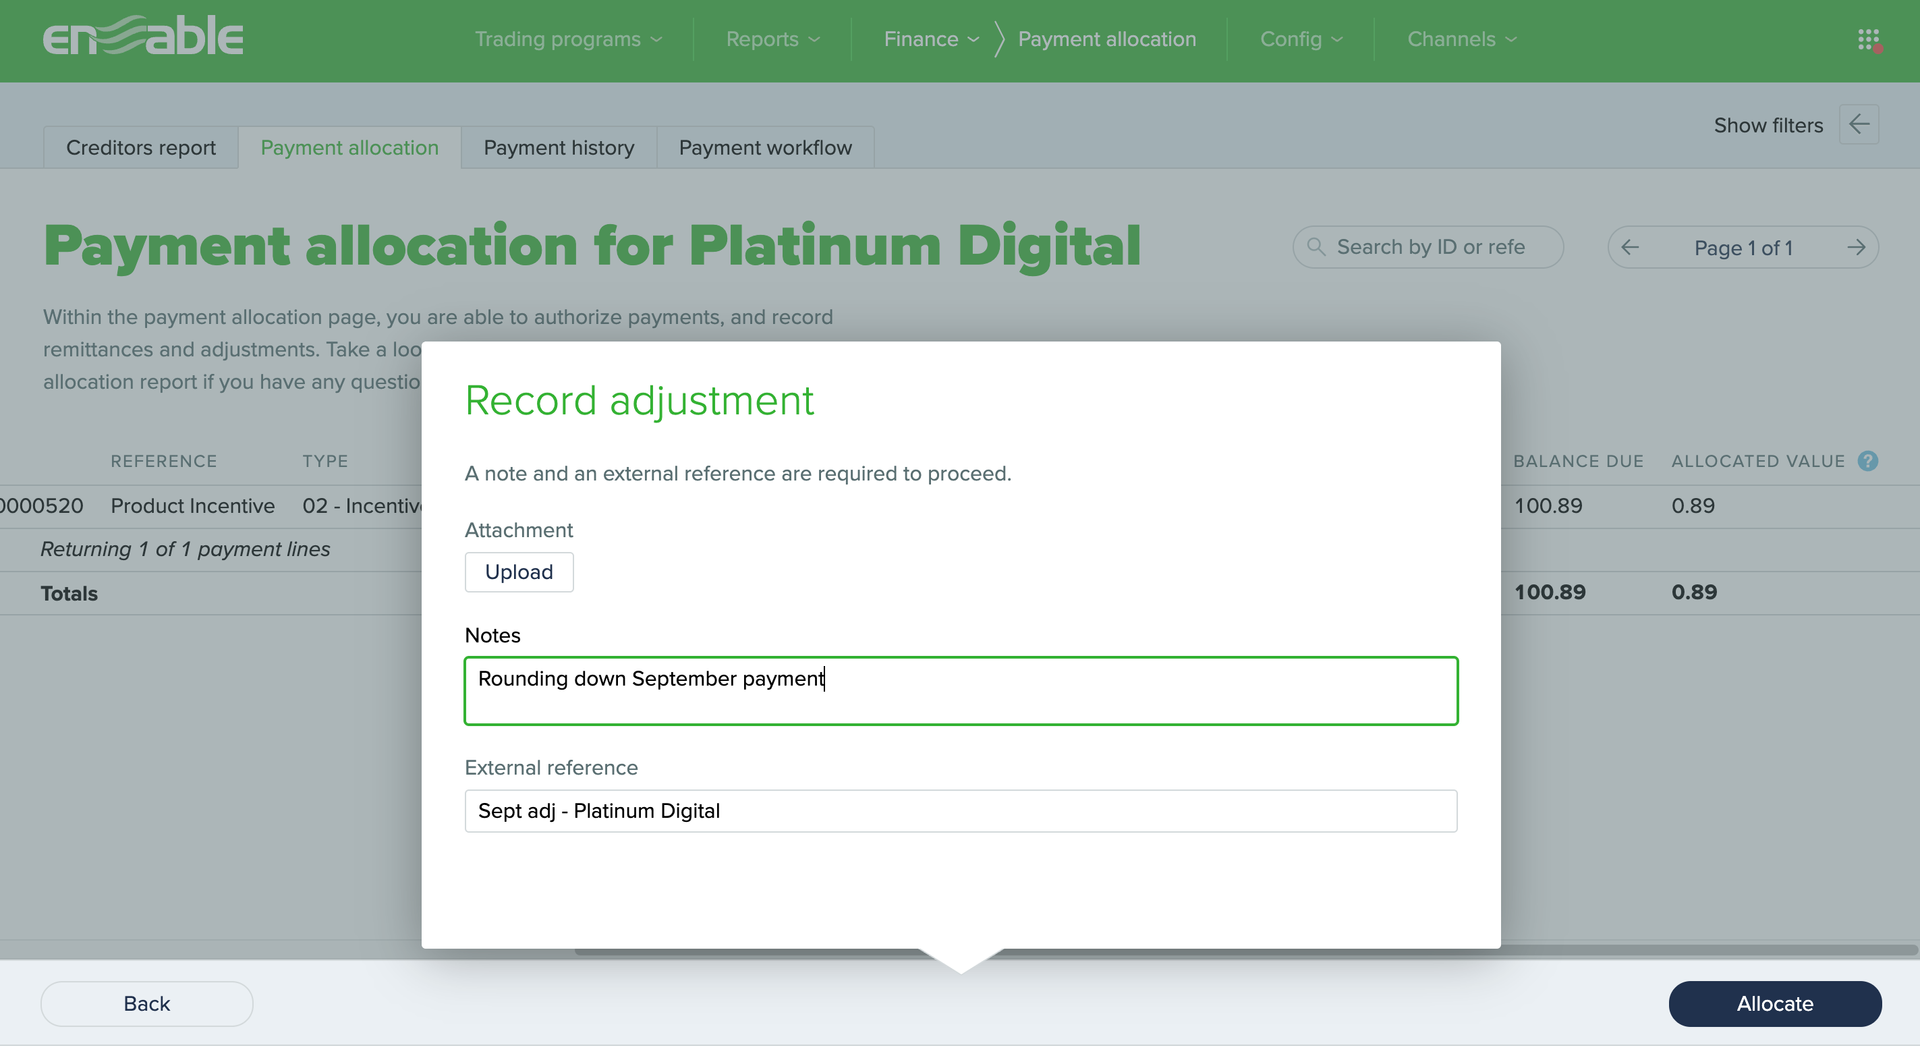Click the Enable logo
1920x1046 pixels.
click(143, 37)
